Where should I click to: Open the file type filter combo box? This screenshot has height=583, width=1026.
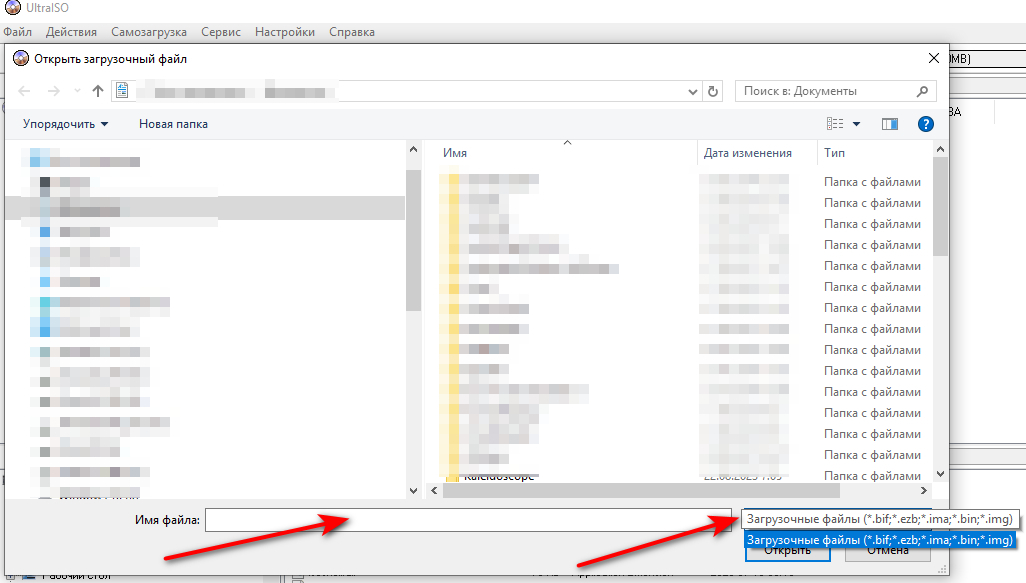(880, 519)
